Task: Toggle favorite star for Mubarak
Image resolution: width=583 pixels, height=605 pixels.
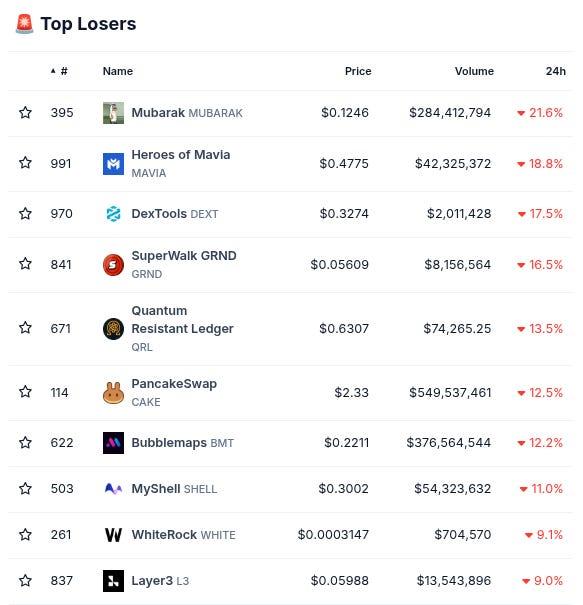Action: pyautogui.click(x=25, y=113)
